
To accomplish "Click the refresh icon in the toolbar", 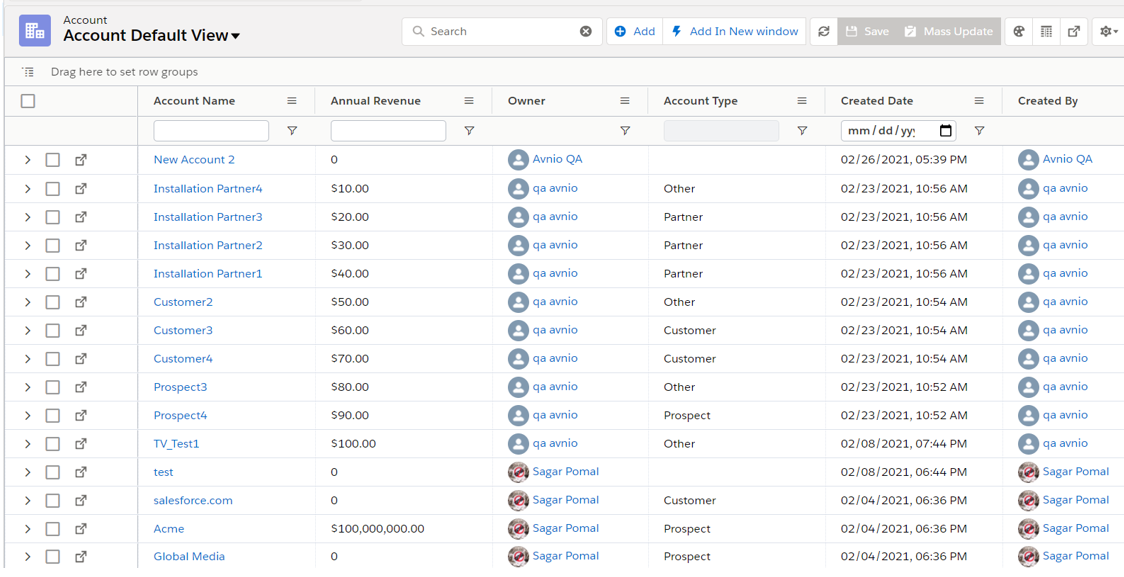I will [823, 32].
